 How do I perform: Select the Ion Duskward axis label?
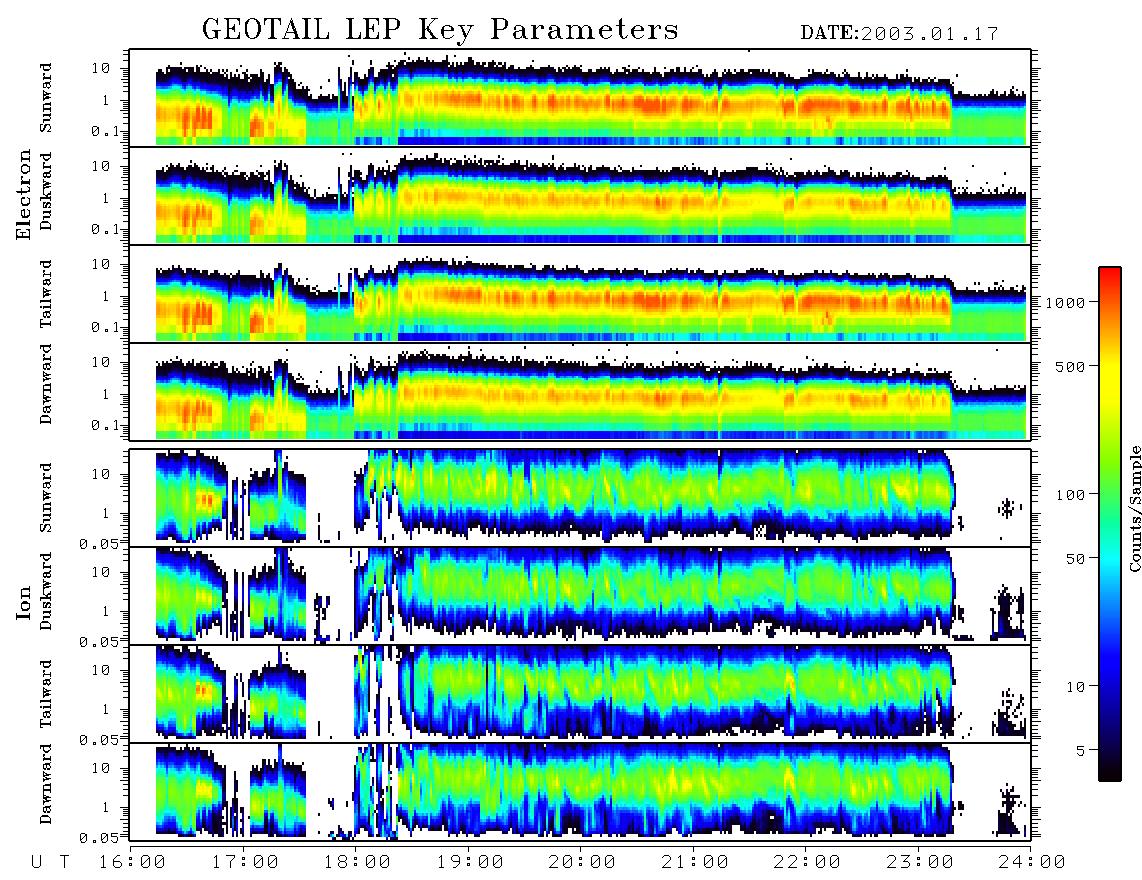point(46,592)
